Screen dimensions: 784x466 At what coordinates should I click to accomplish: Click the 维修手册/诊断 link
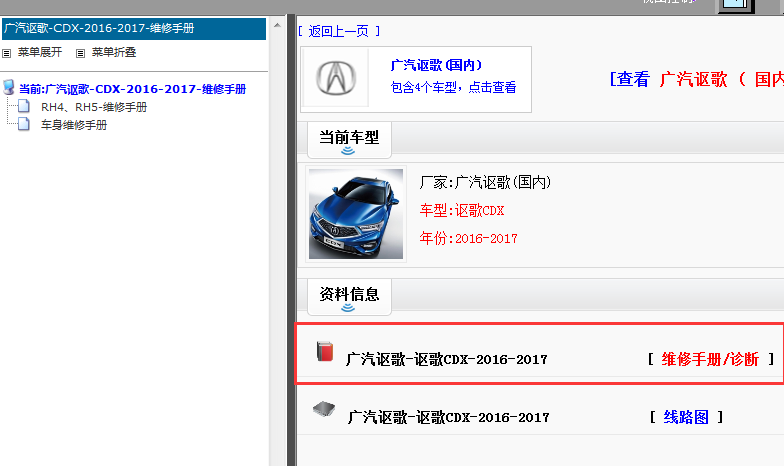tap(710, 359)
